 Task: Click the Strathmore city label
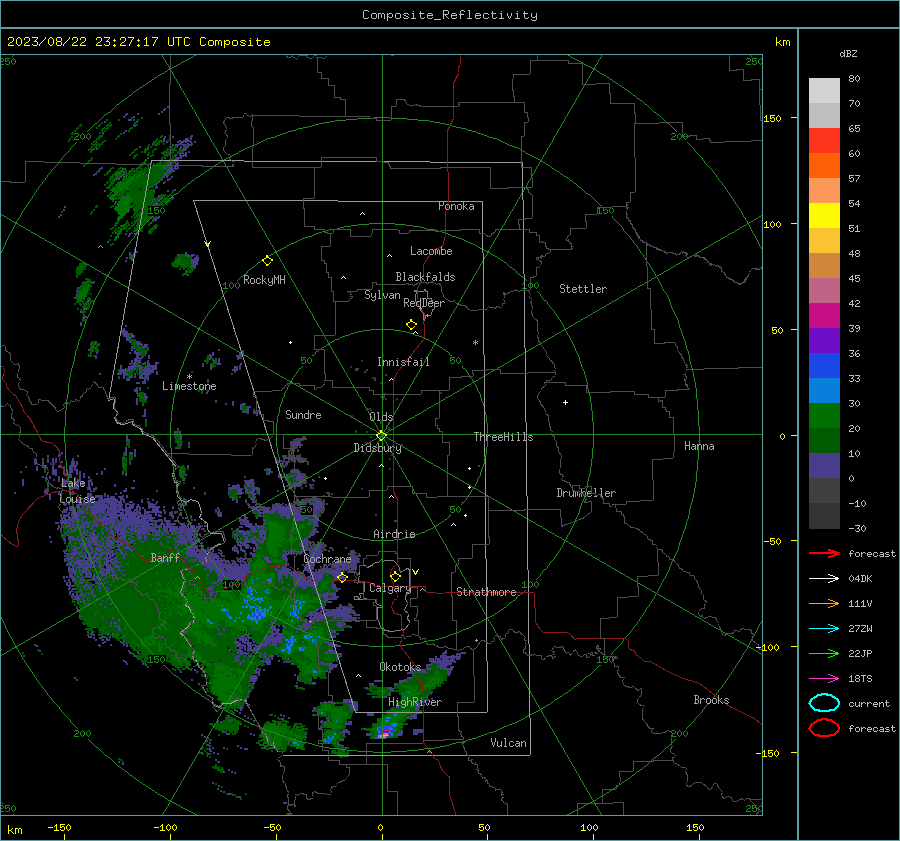(486, 592)
